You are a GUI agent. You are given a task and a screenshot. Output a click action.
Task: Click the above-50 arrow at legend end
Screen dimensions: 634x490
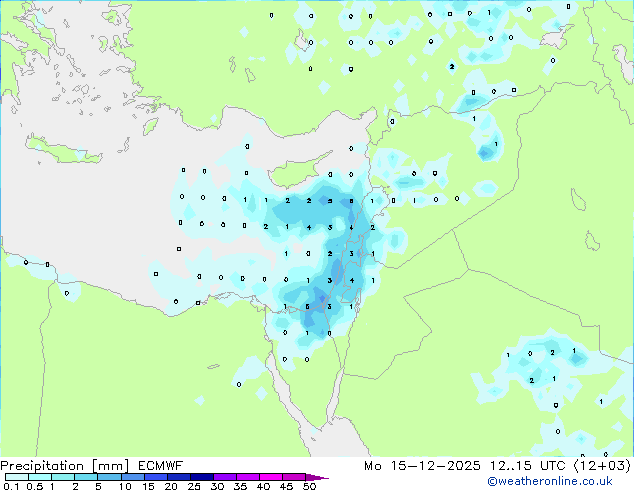click(x=317, y=477)
